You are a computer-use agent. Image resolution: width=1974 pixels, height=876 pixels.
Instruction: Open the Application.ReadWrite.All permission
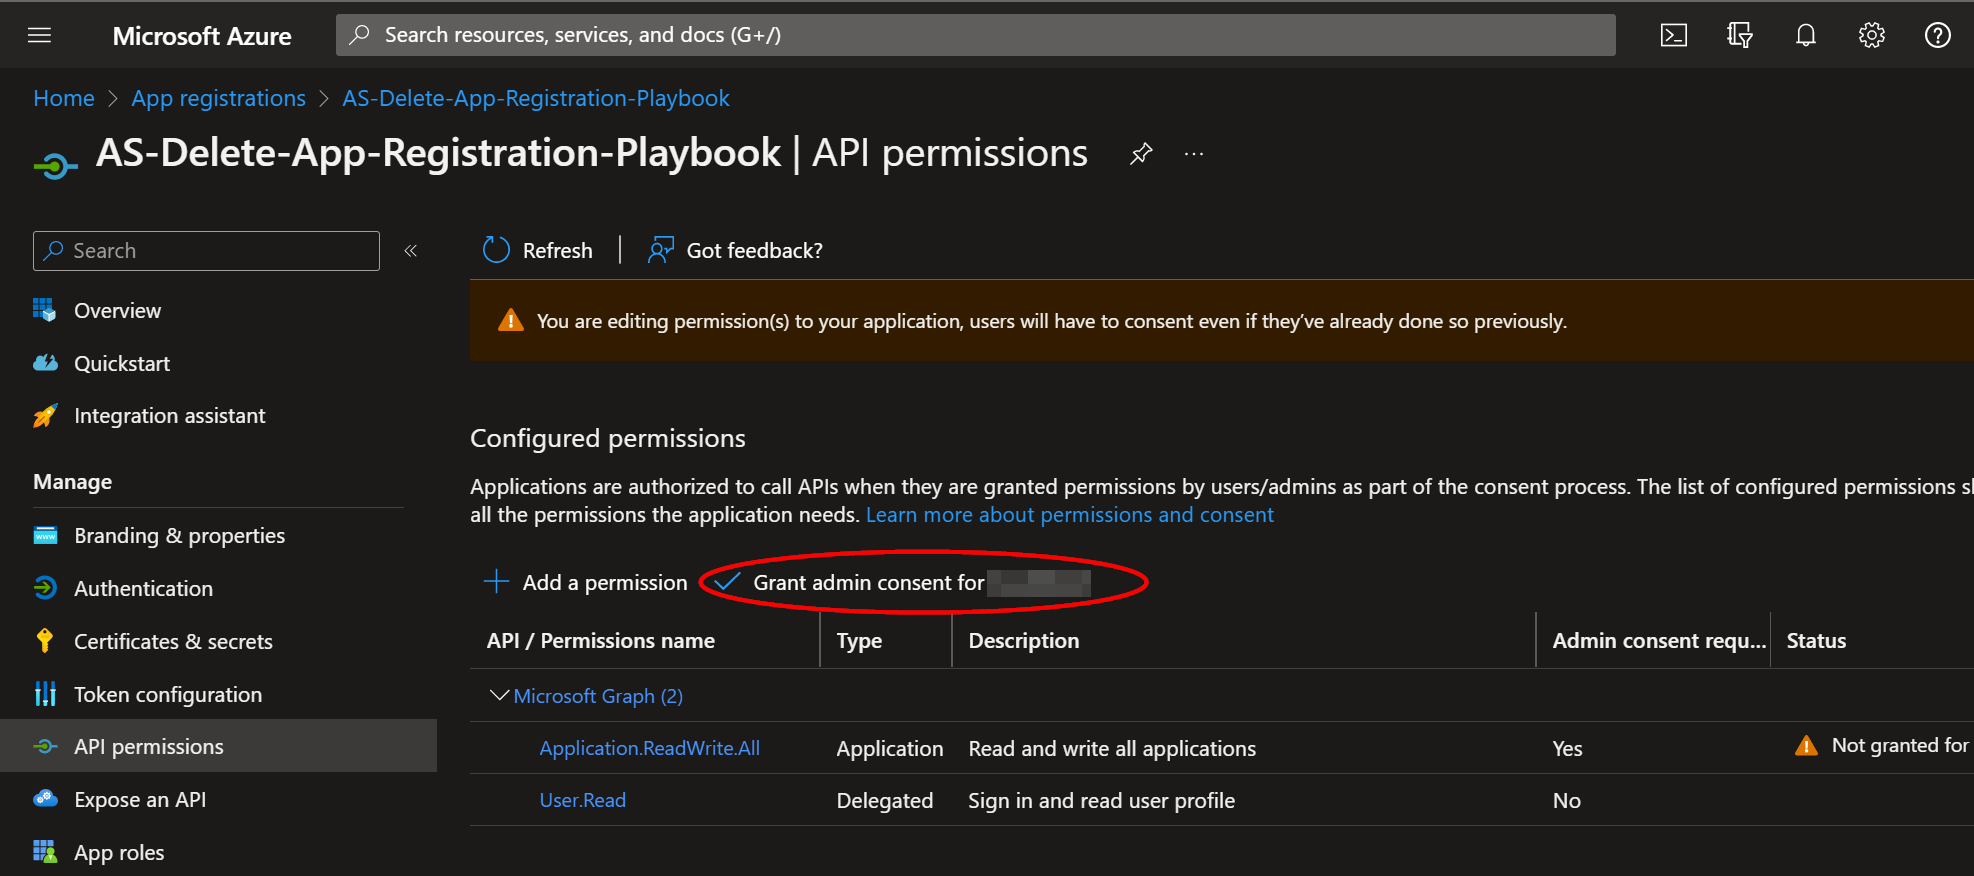point(650,748)
